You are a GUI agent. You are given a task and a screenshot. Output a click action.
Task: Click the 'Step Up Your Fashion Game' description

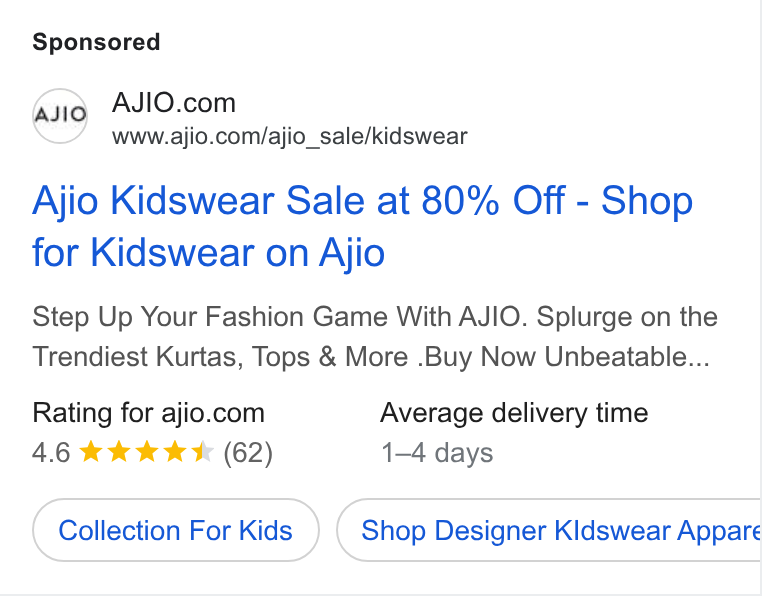tap(375, 336)
